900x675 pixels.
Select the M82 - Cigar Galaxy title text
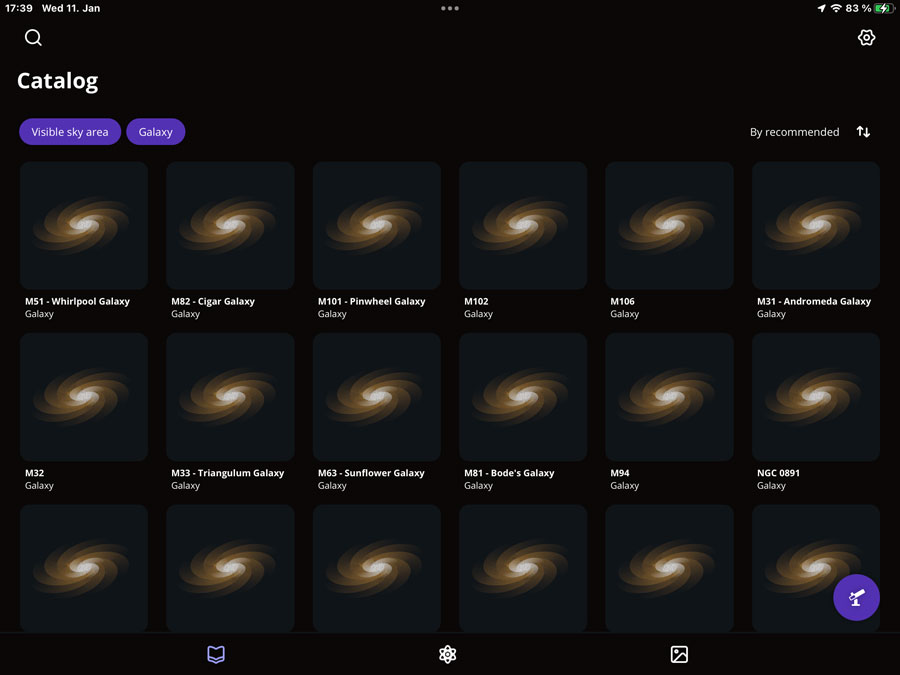[x=213, y=301]
